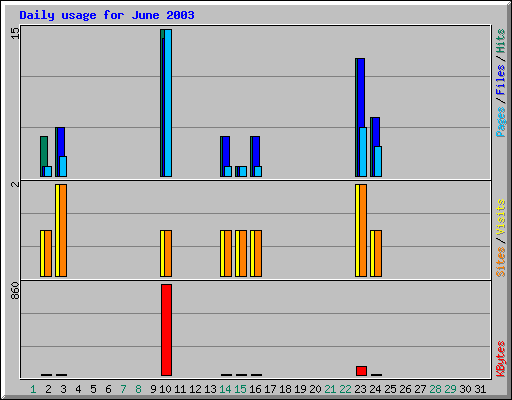Viewport: 512px width, 400px height.
Task: Click the rotated "Pages" legend label
Action: tap(501, 122)
